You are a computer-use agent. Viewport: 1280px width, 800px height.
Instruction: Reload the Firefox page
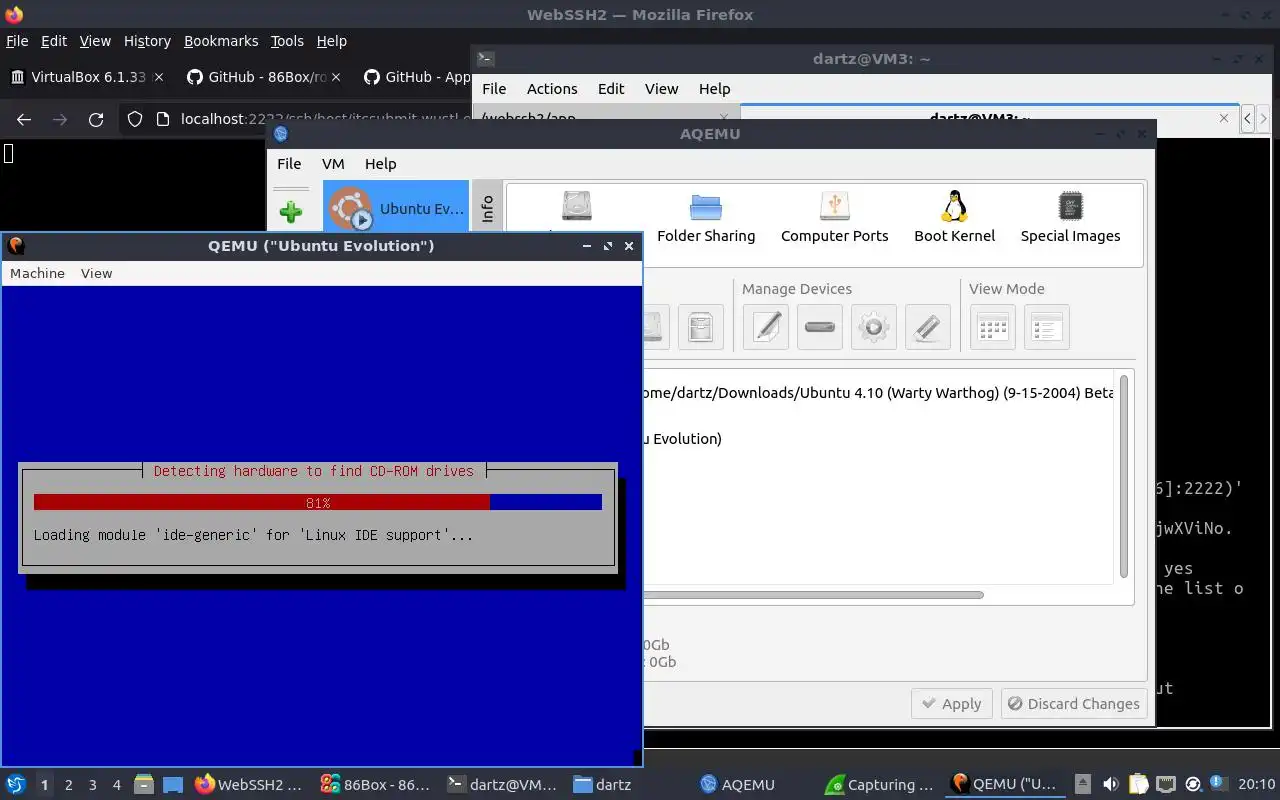click(96, 119)
